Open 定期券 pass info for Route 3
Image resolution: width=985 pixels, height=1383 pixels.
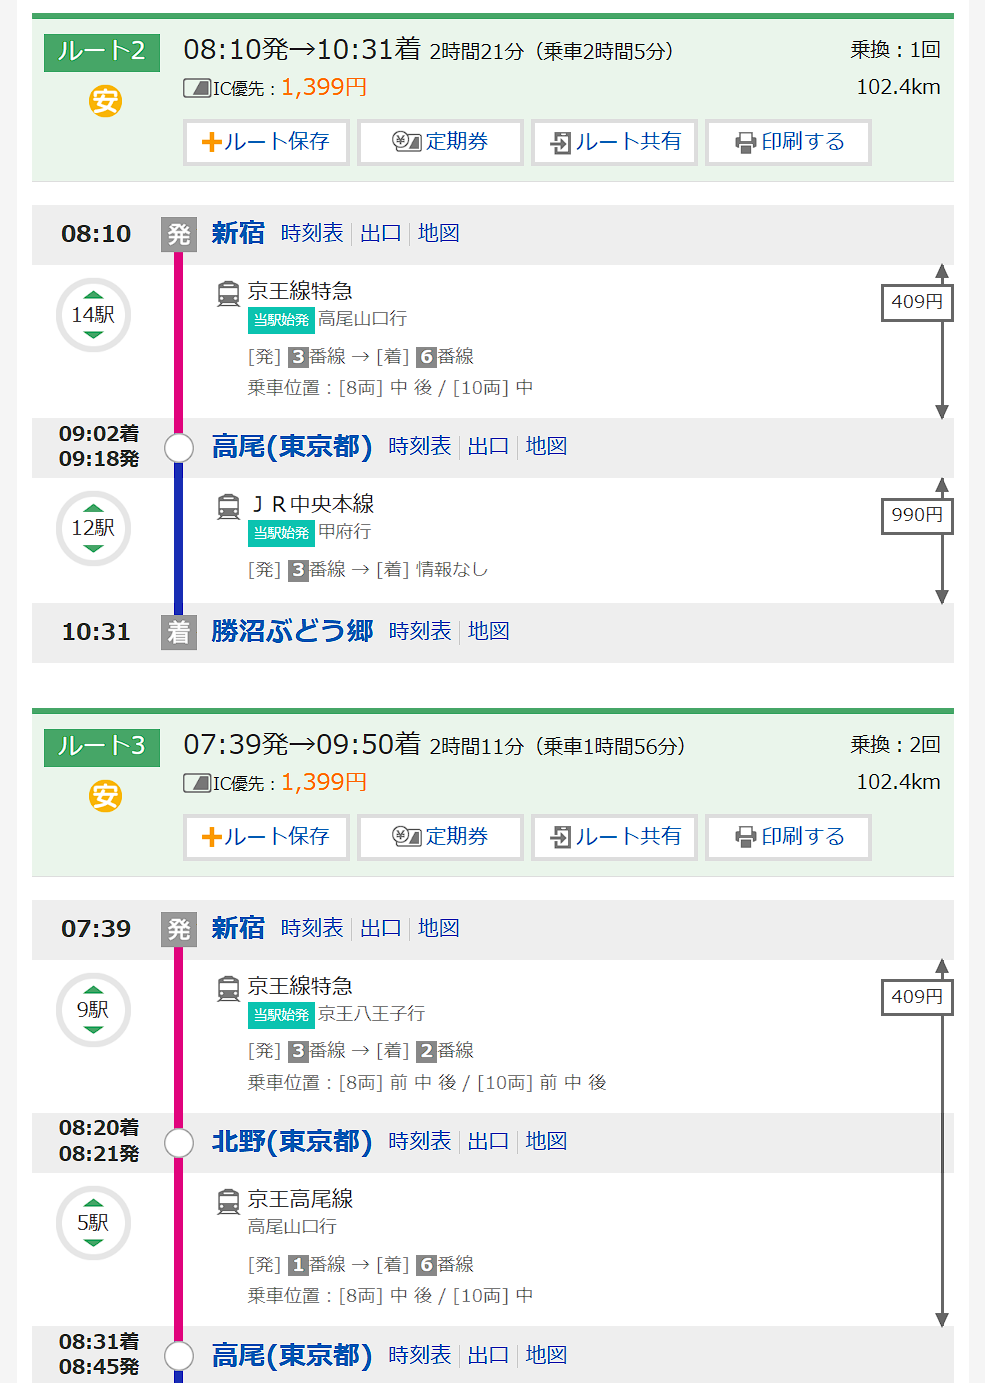click(440, 837)
